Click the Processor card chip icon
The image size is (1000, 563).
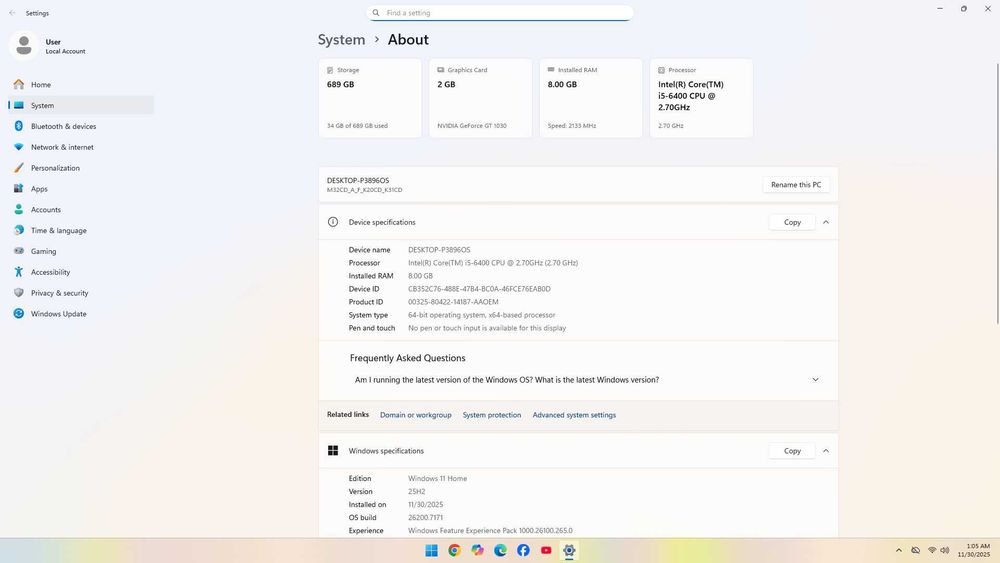pyautogui.click(x=661, y=70)
